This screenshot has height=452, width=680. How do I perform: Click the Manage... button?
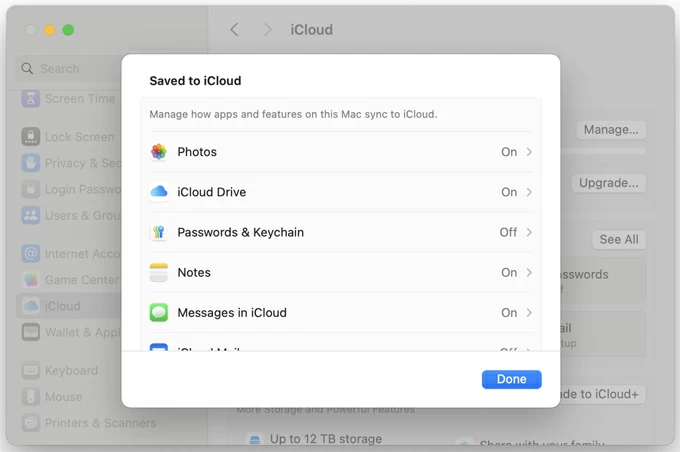pos(610,129)
